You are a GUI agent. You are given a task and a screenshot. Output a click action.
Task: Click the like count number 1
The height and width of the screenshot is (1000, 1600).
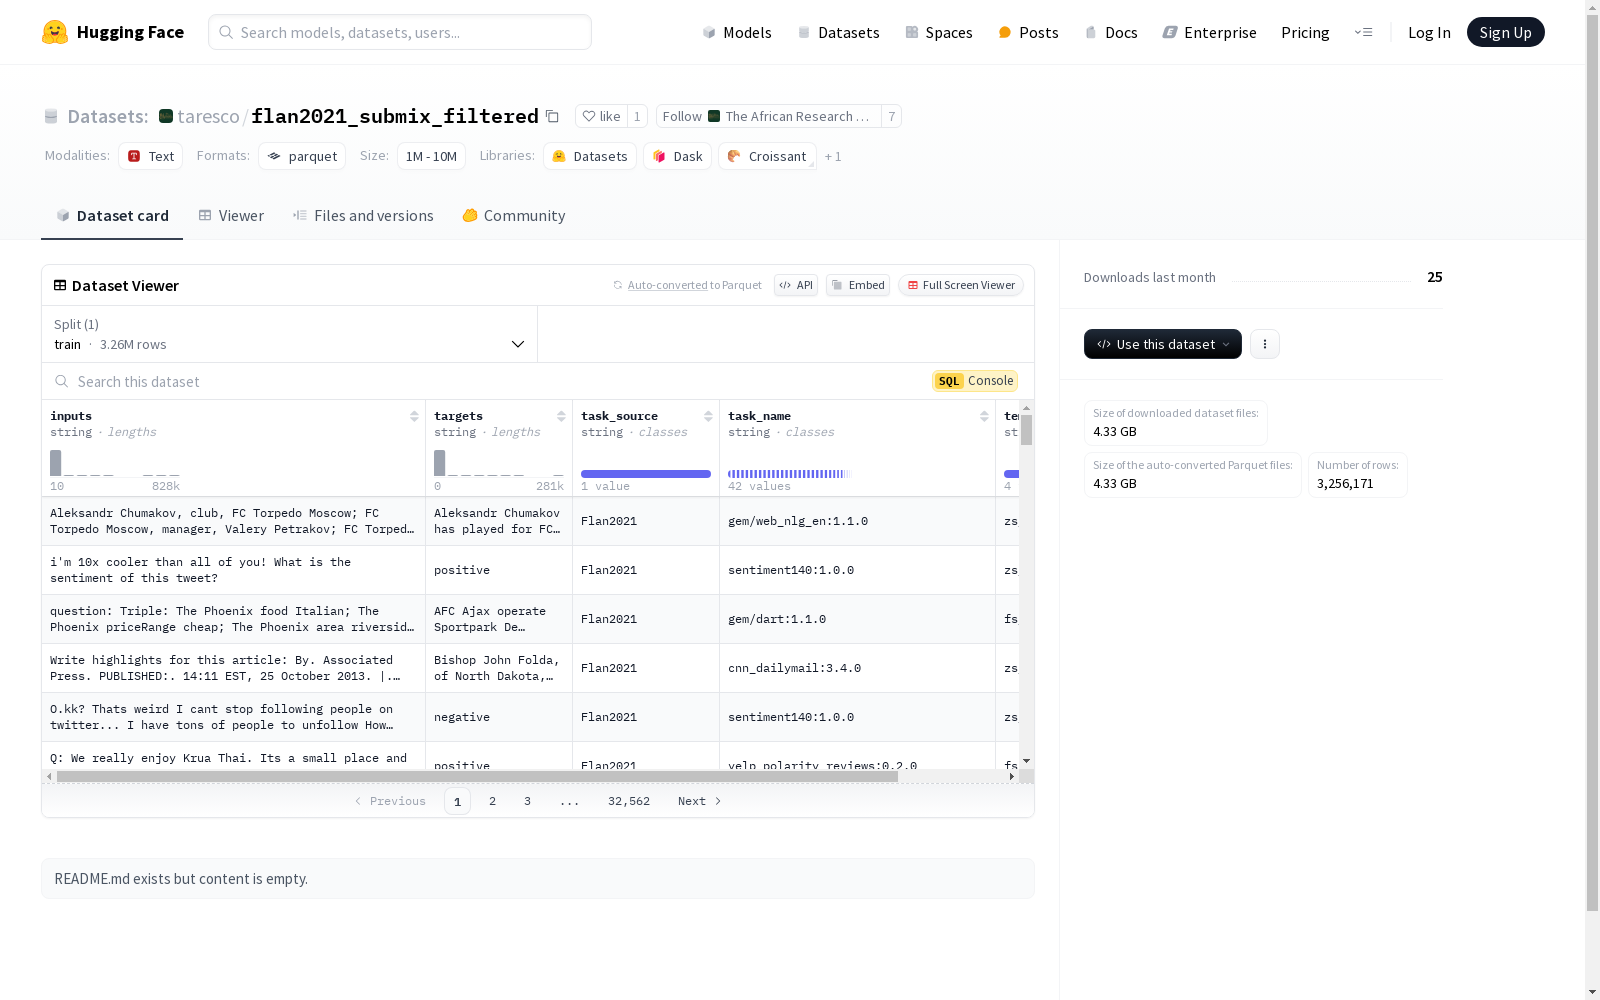pos(637,116)
